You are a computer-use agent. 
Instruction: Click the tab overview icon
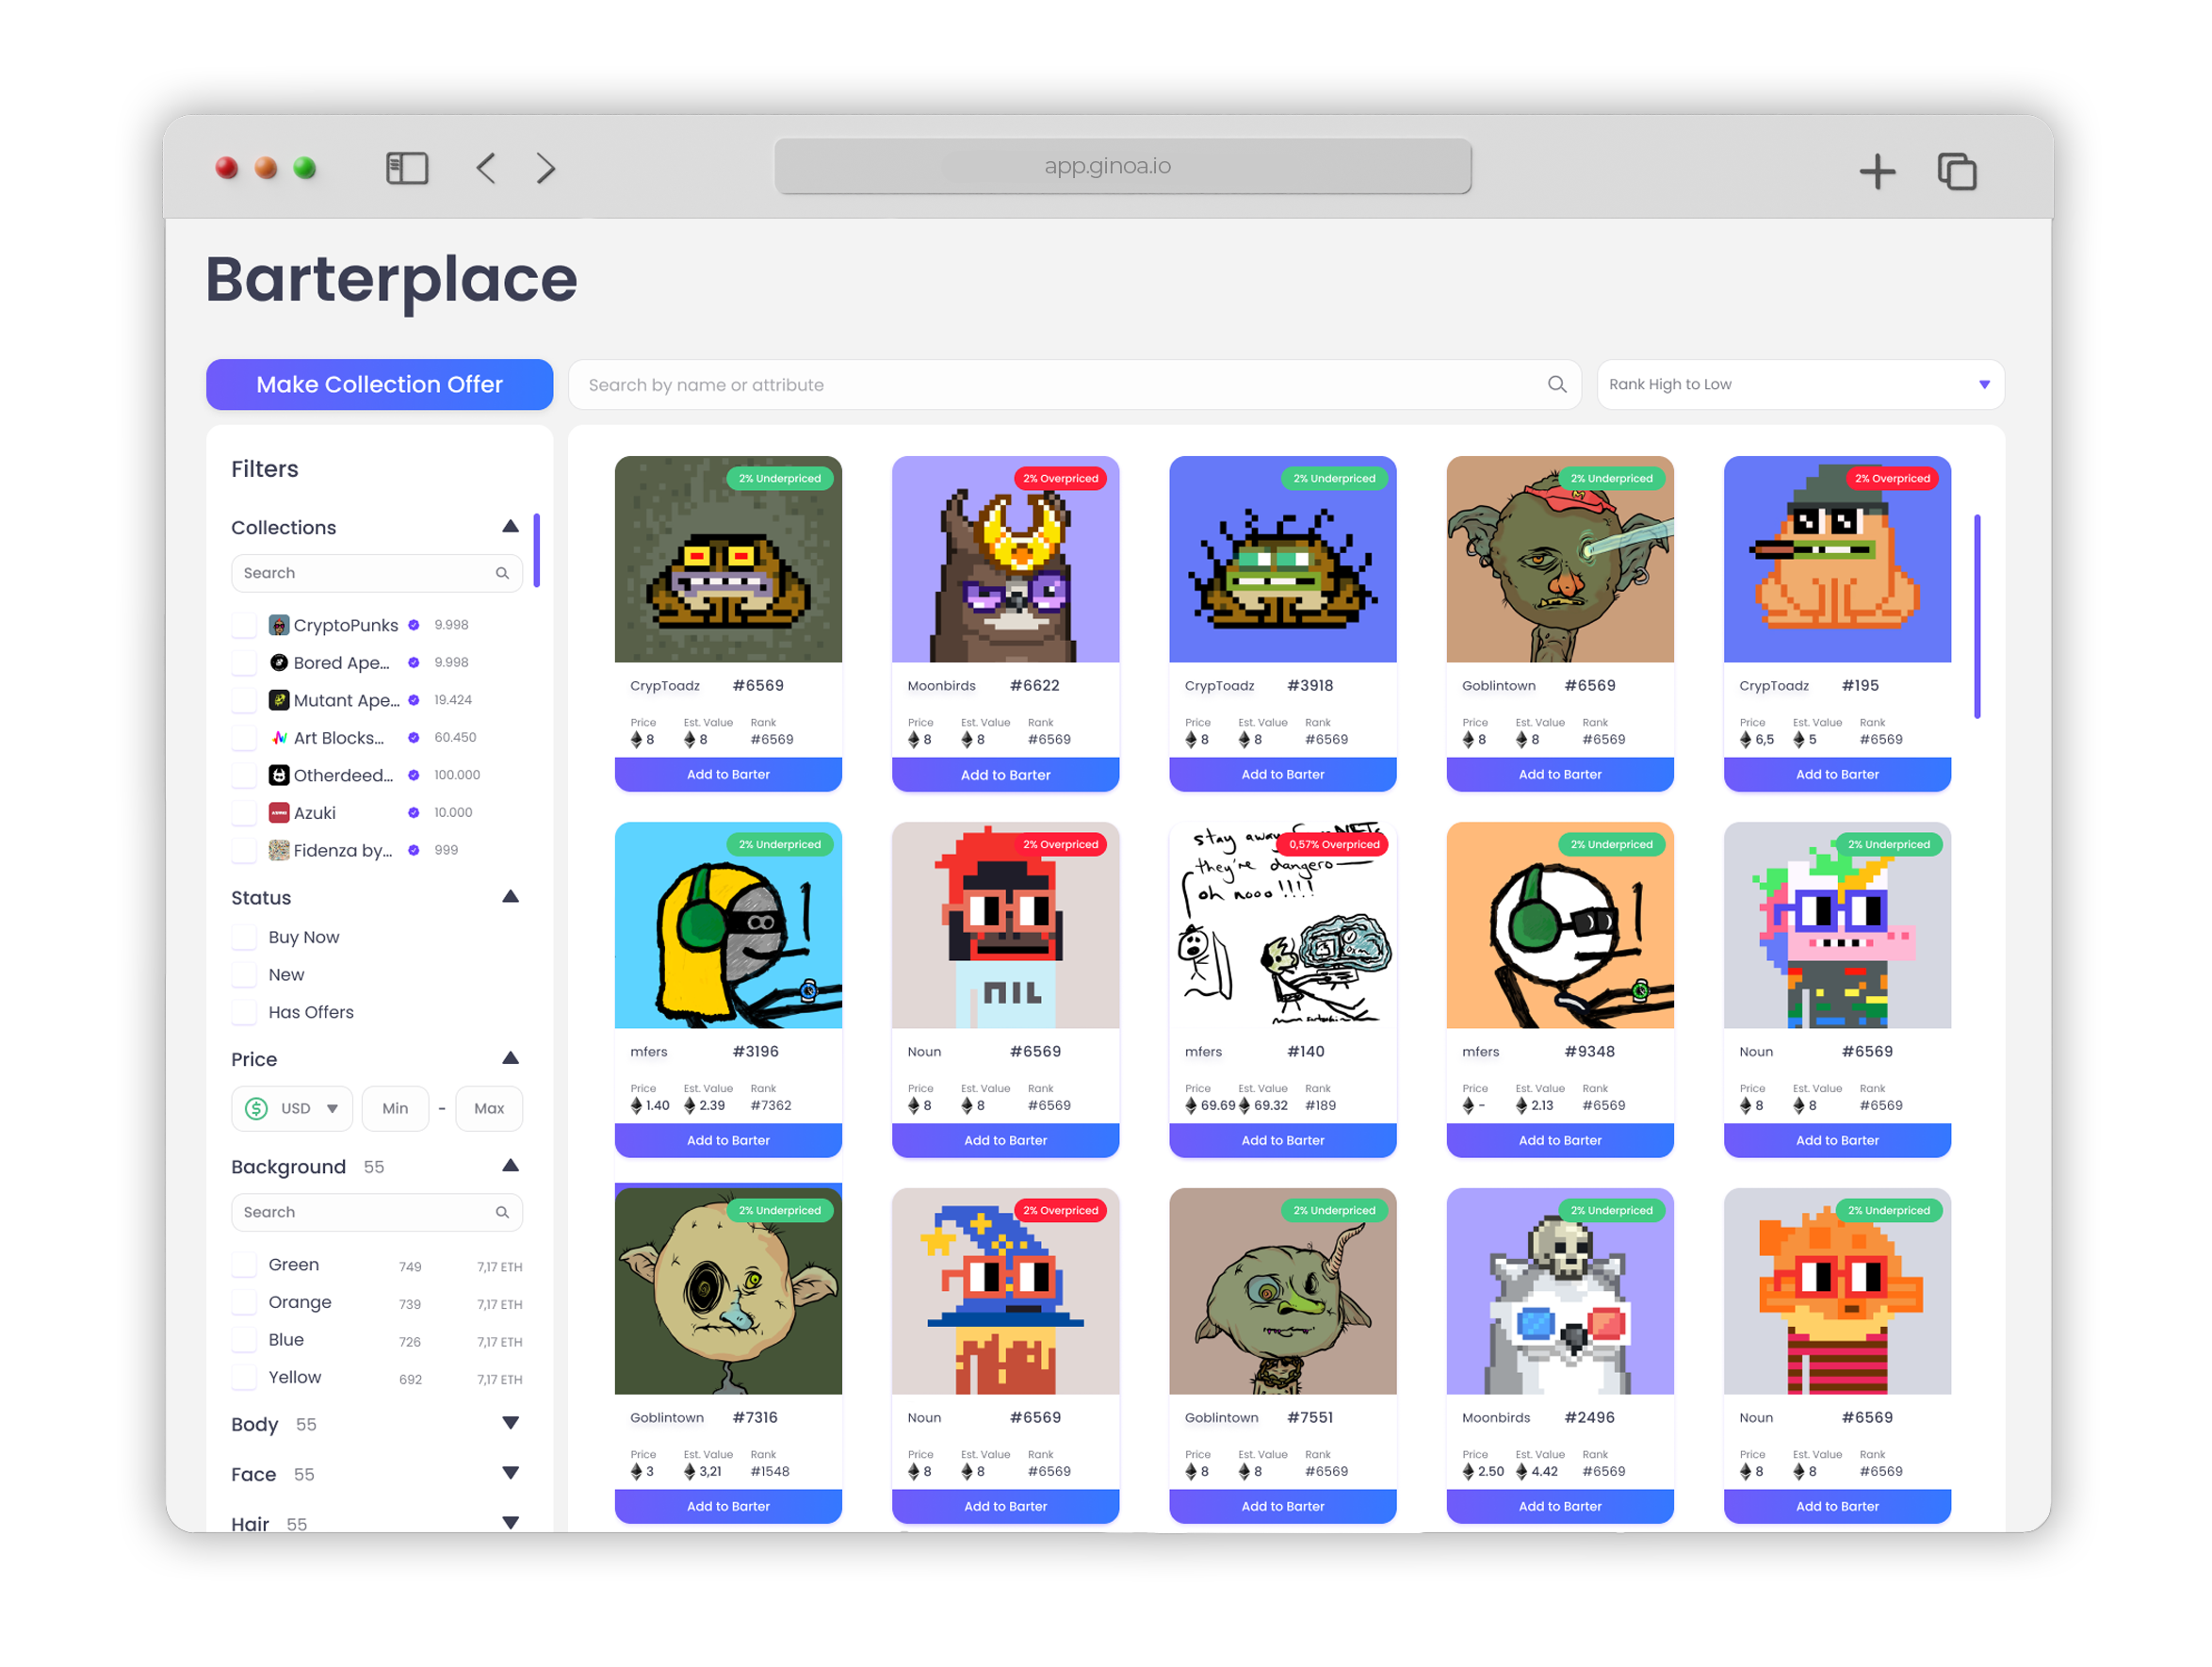click(x=1956, y=172)
